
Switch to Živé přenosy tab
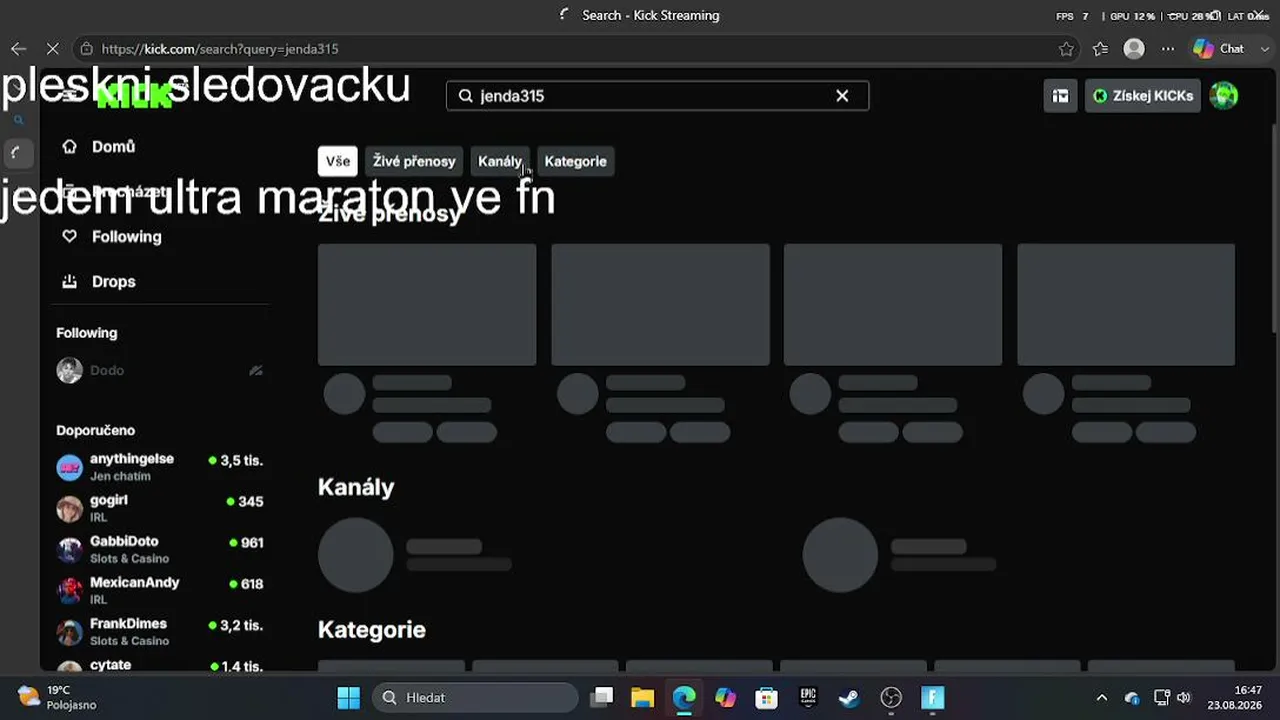[x=414, y=161]
